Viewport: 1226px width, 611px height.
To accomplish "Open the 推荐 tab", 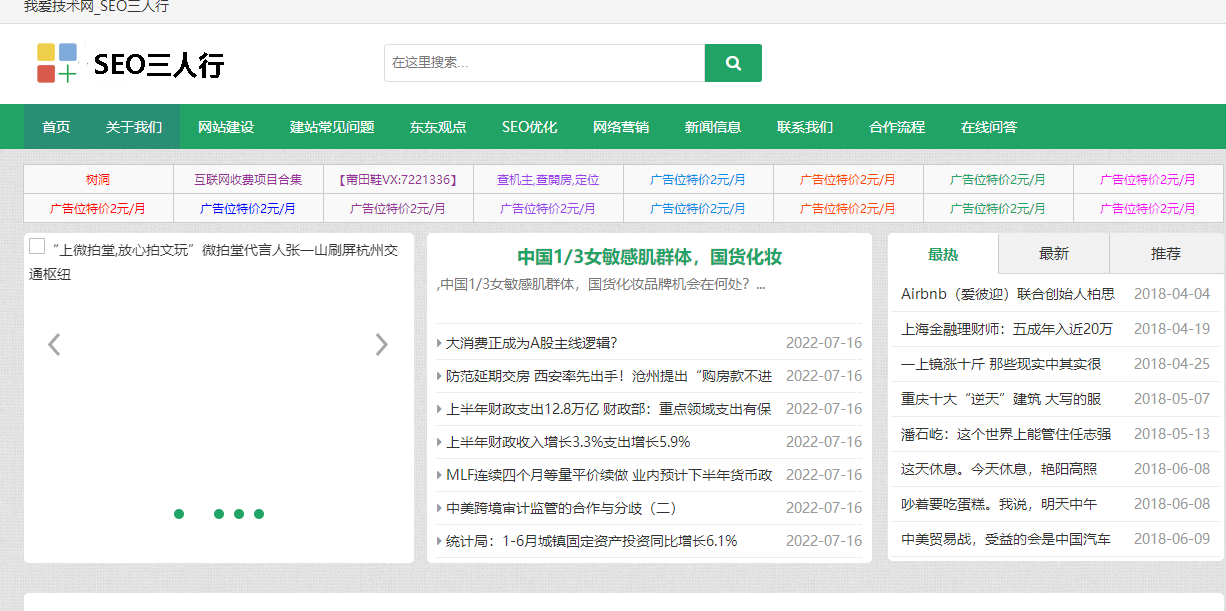I will coord(1165,254).
